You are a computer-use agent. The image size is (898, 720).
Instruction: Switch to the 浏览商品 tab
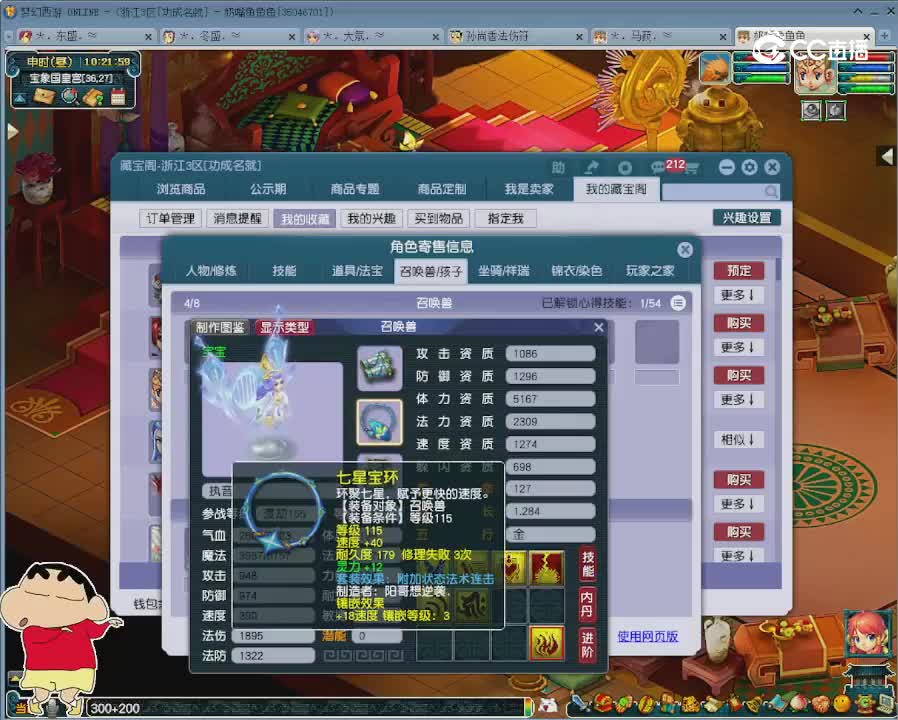click(x=181, y=190)
